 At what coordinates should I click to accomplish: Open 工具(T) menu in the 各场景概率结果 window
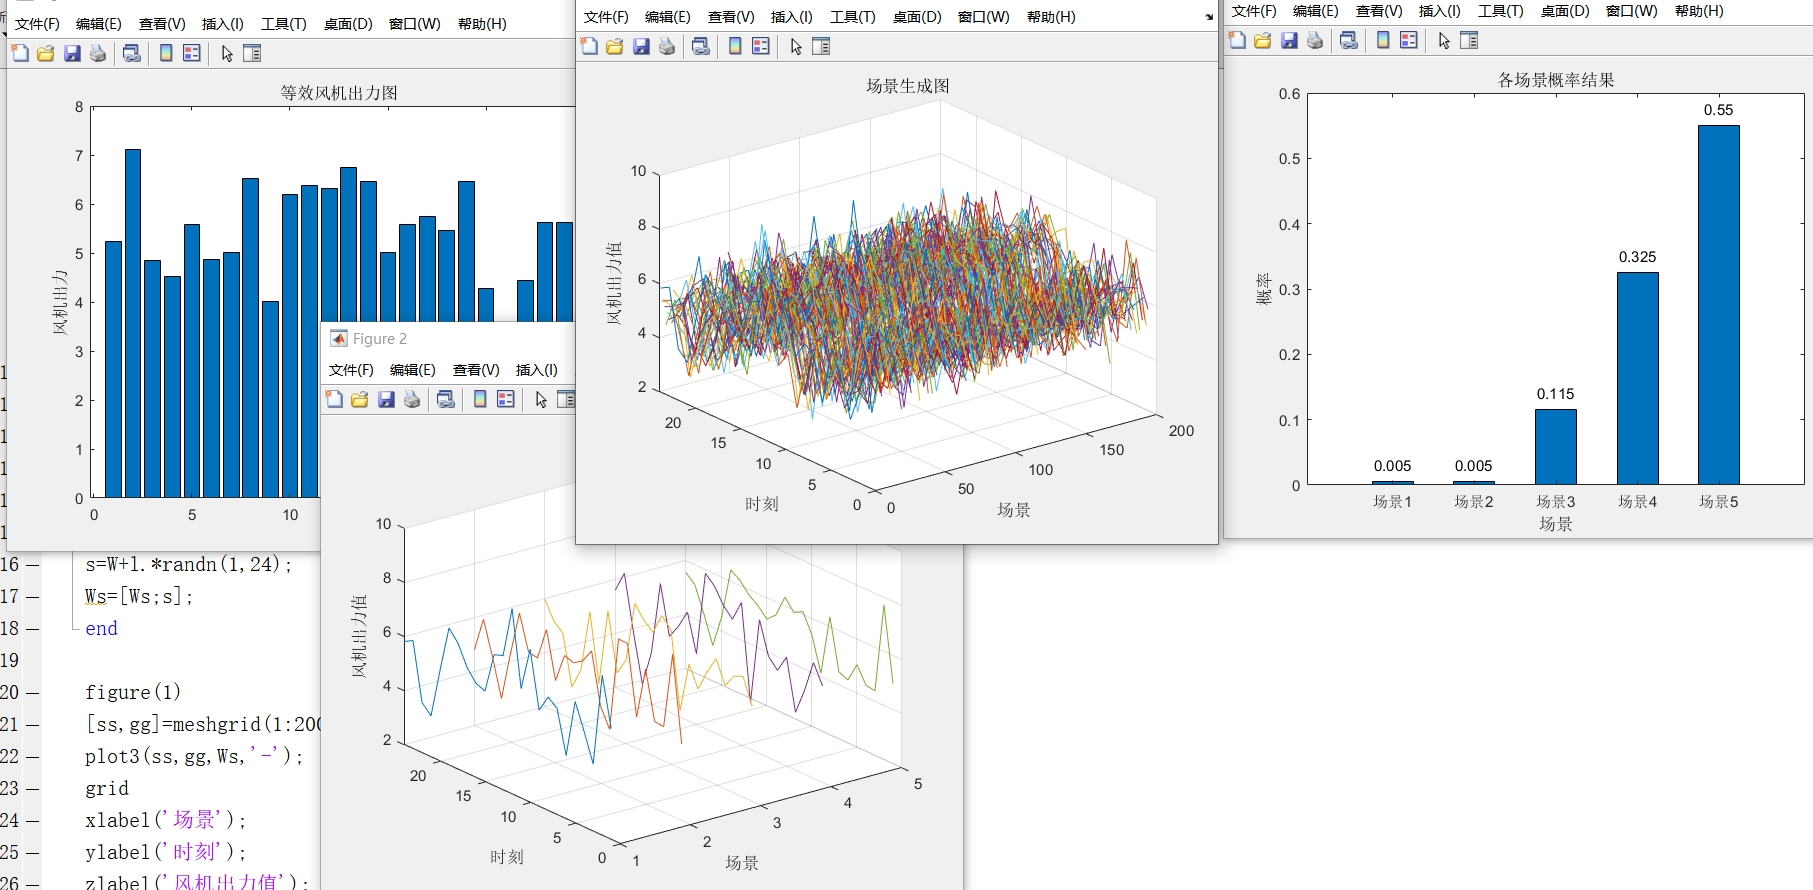click(1501, 11)
